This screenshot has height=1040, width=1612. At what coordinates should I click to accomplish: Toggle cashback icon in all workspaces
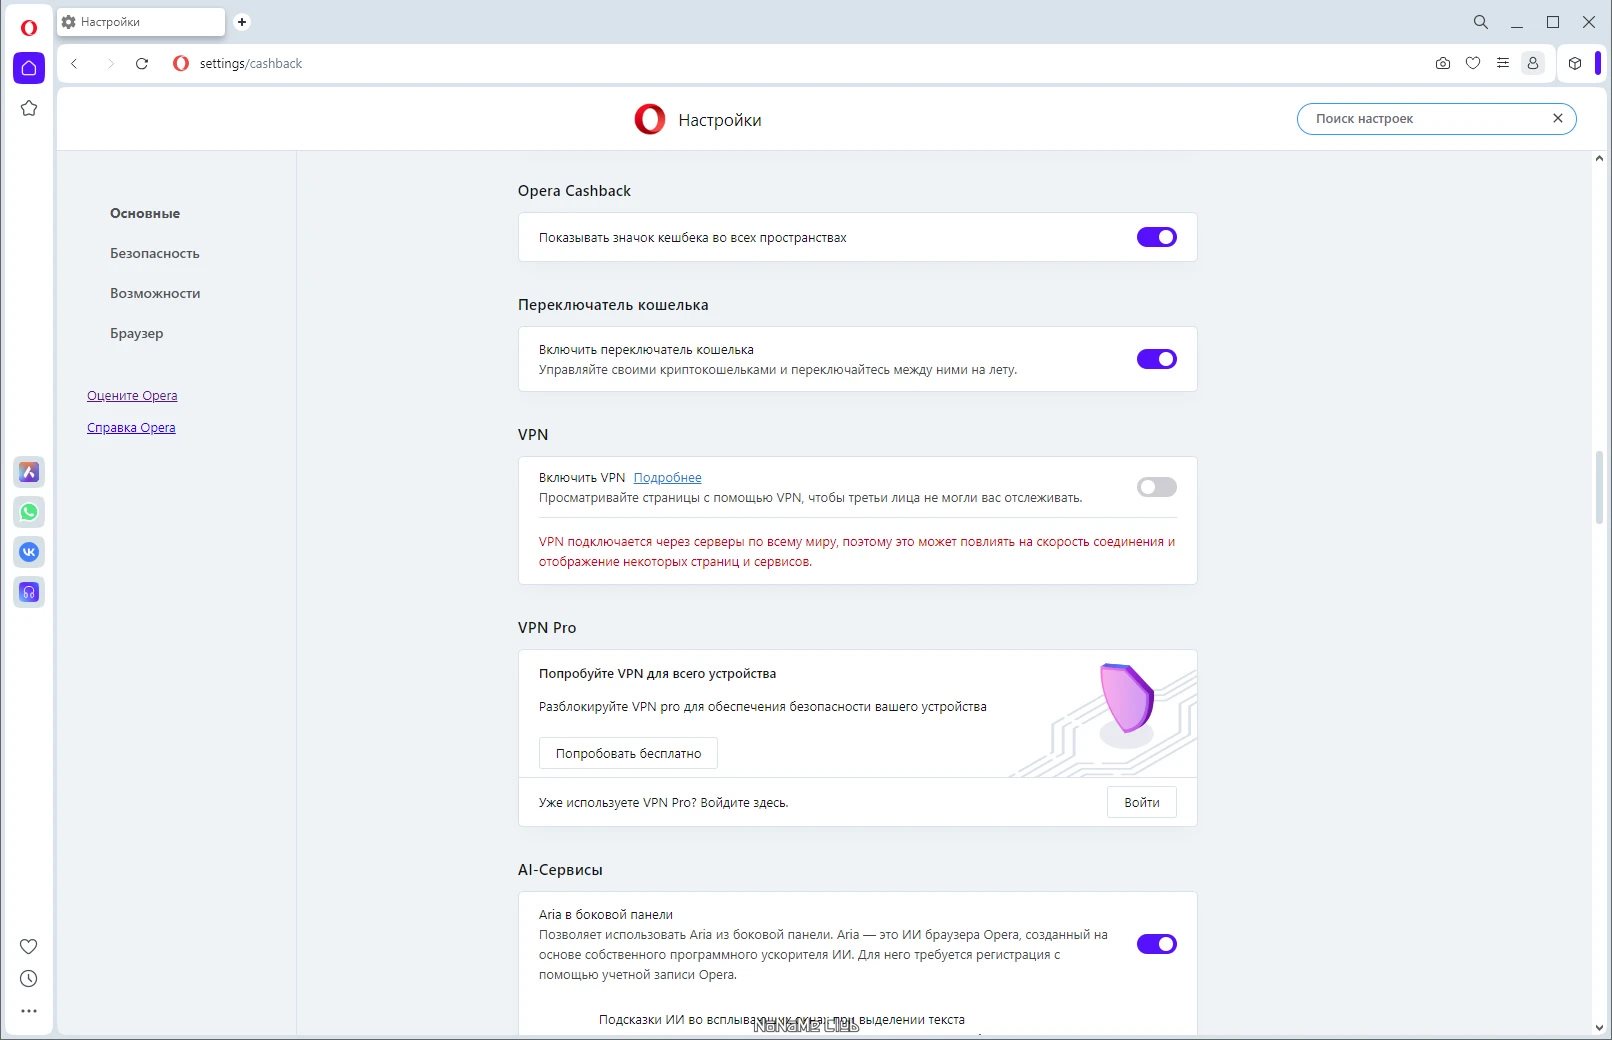pyautogui.click(x=1157, y=237)
